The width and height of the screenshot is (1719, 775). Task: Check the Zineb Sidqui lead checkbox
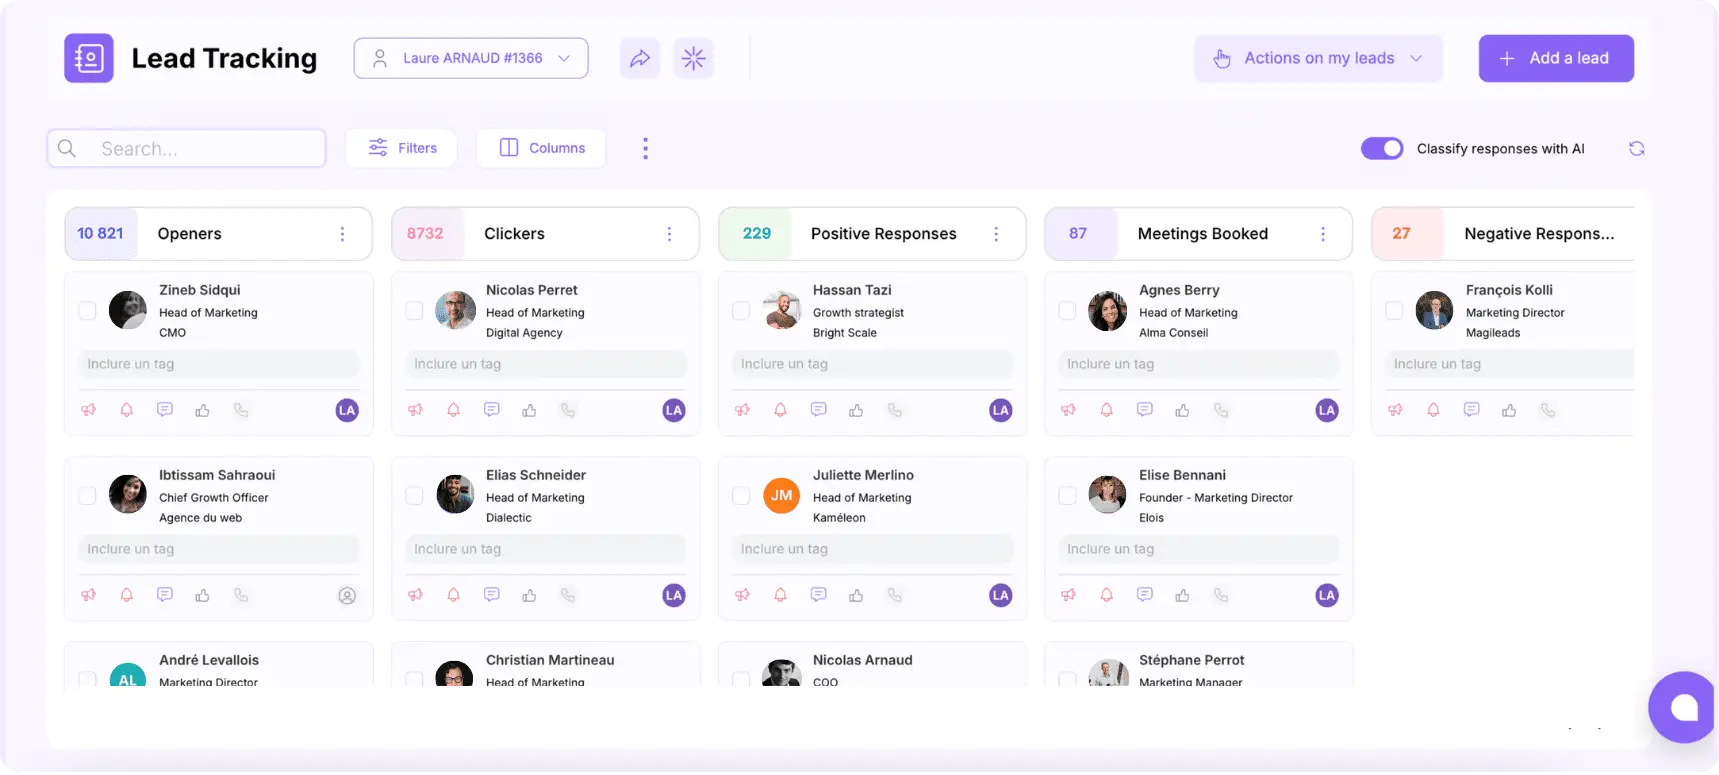88,311
